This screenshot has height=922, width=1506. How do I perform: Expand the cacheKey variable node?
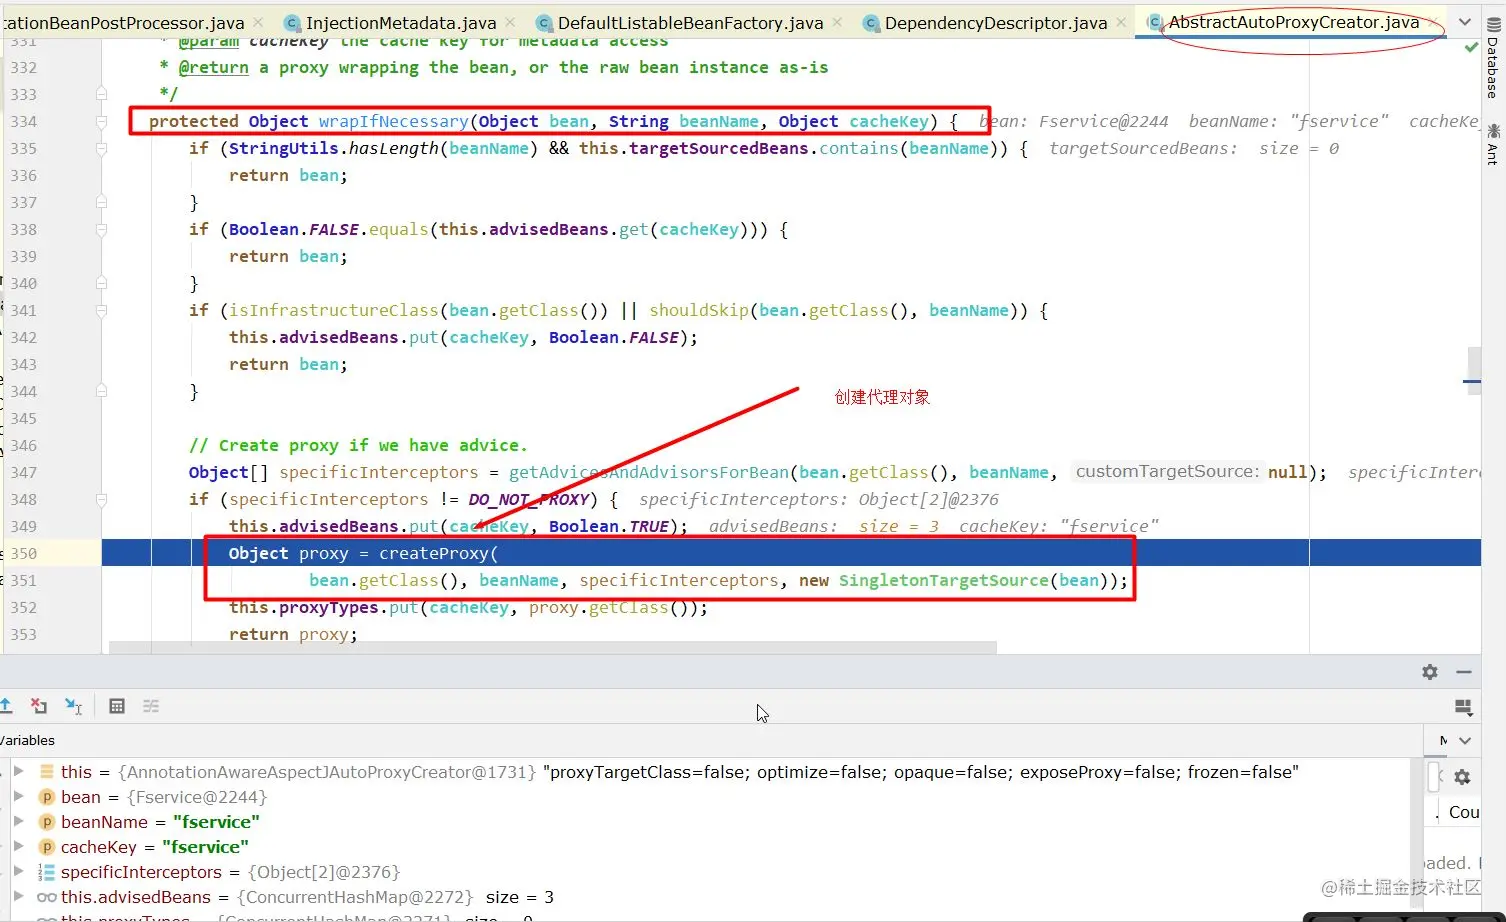pos(18,846)
